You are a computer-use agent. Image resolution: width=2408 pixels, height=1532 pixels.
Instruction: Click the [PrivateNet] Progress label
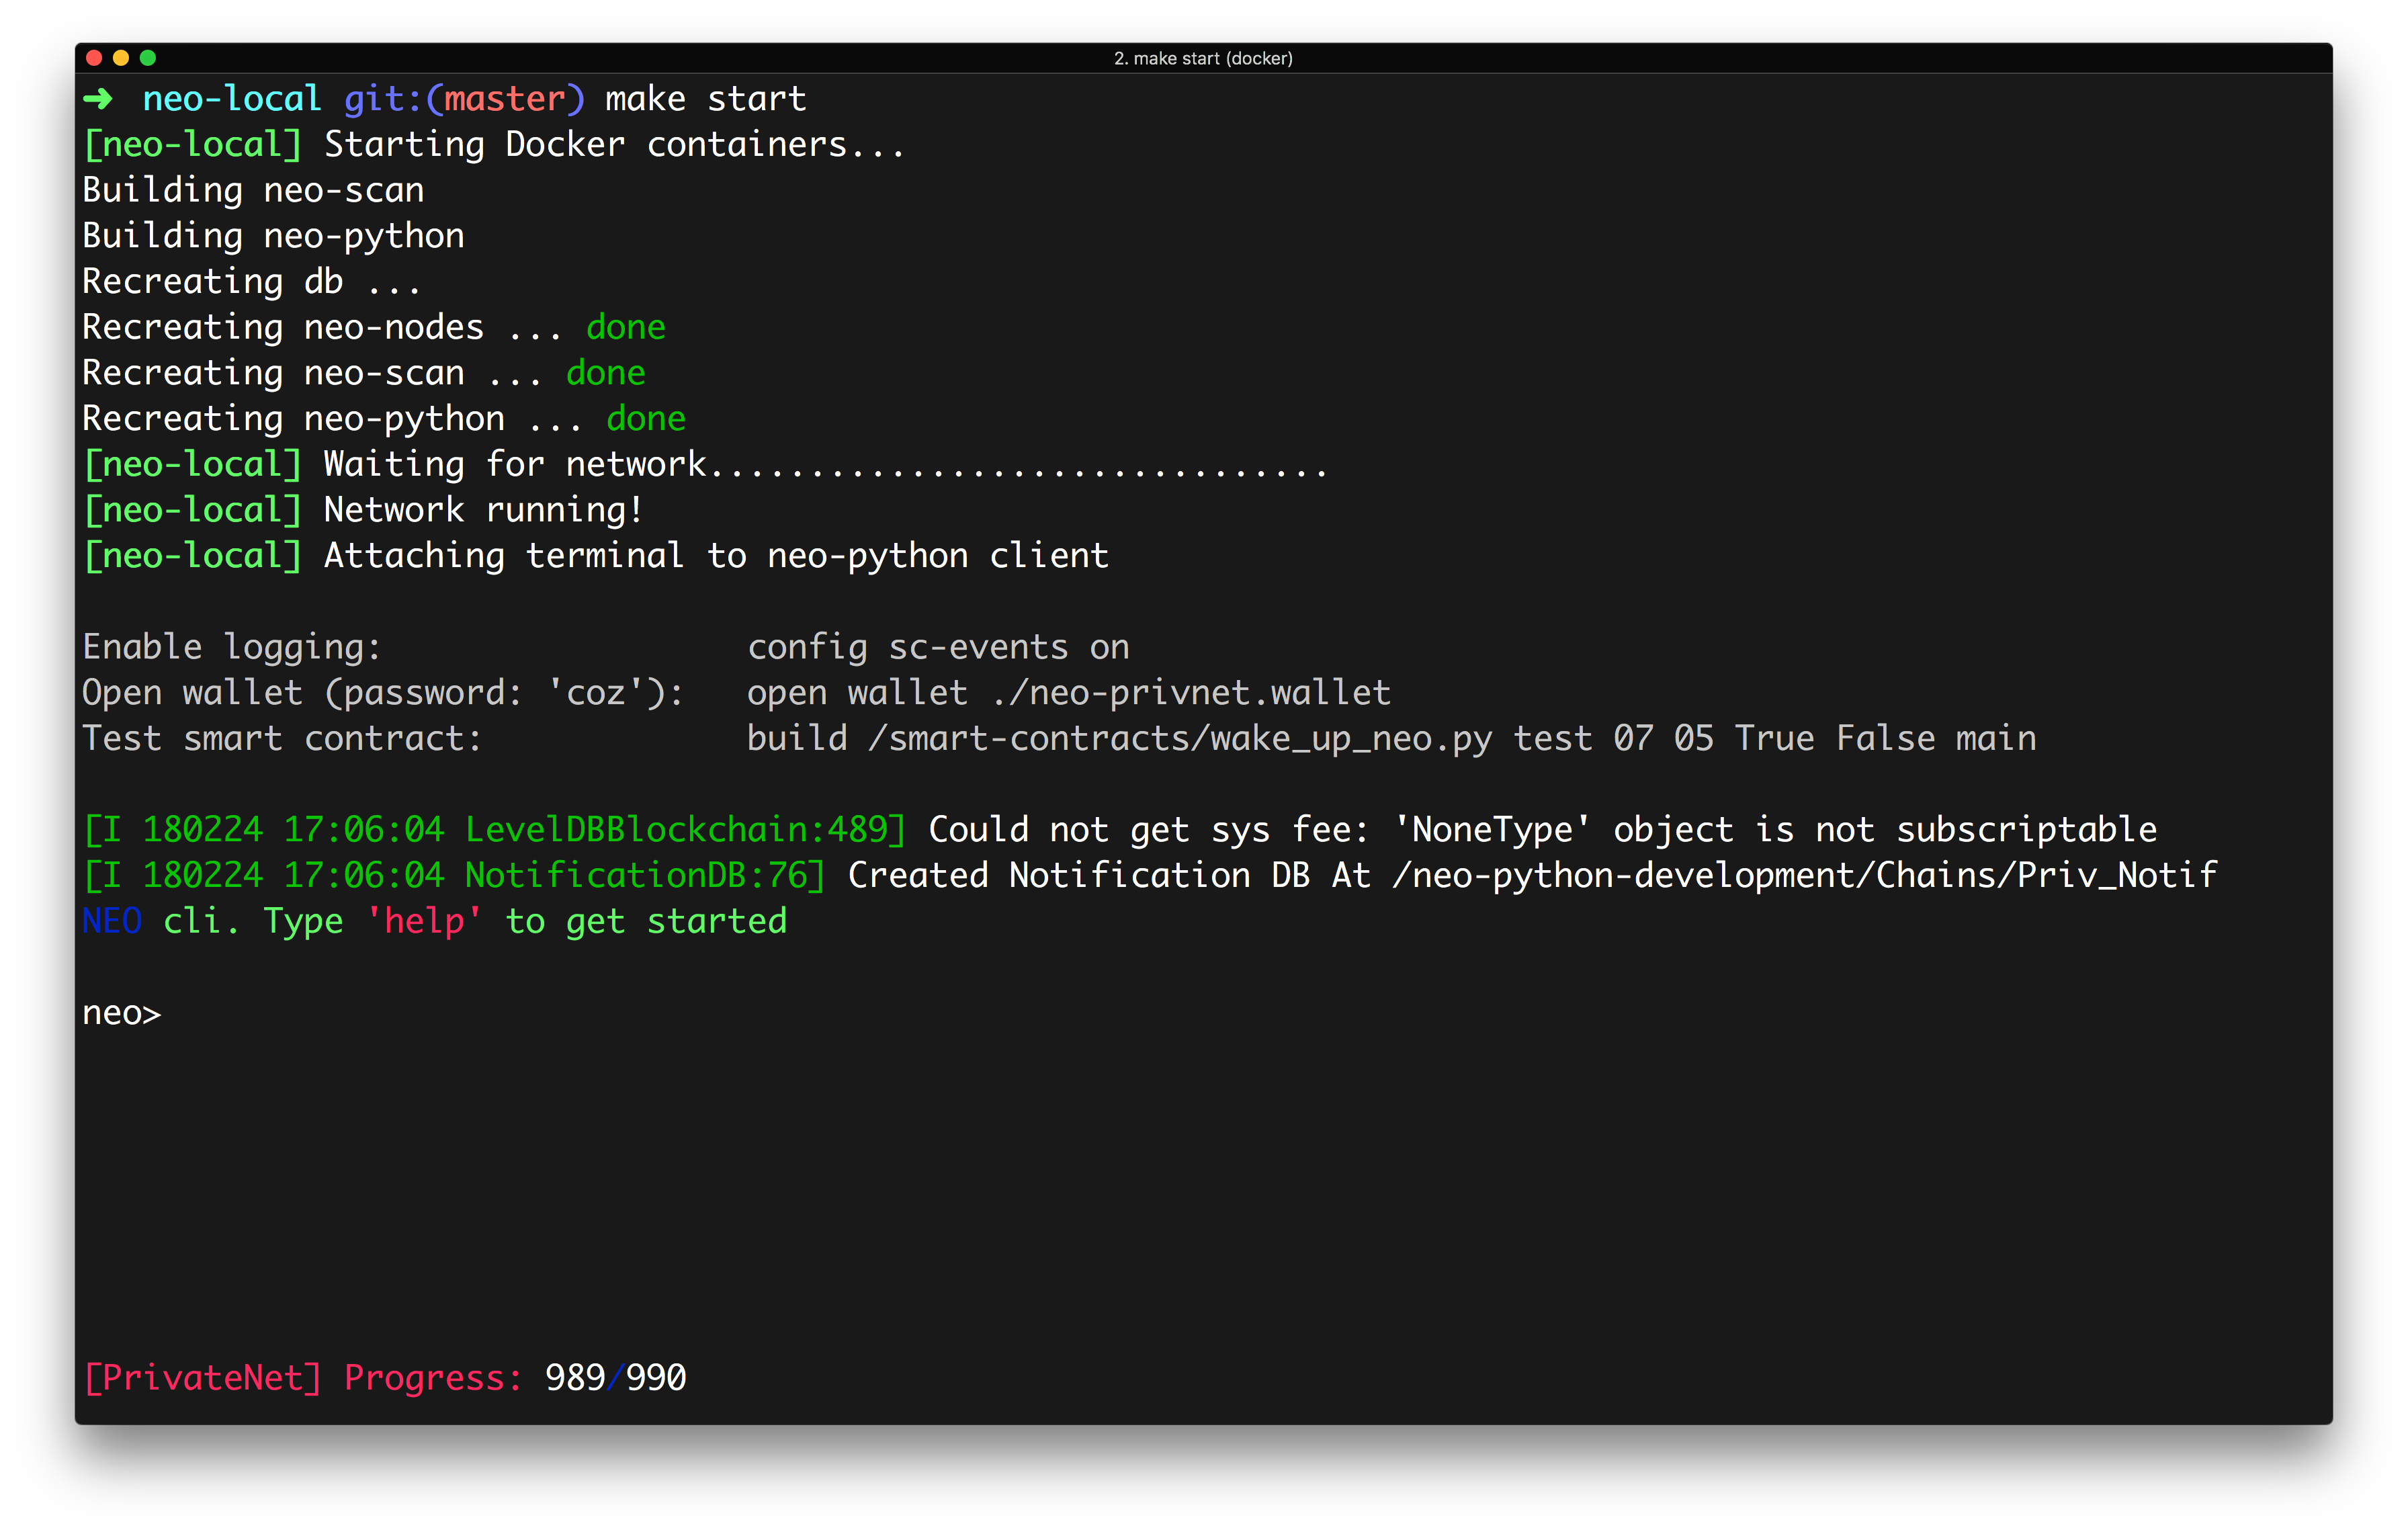coord(303,1377)
